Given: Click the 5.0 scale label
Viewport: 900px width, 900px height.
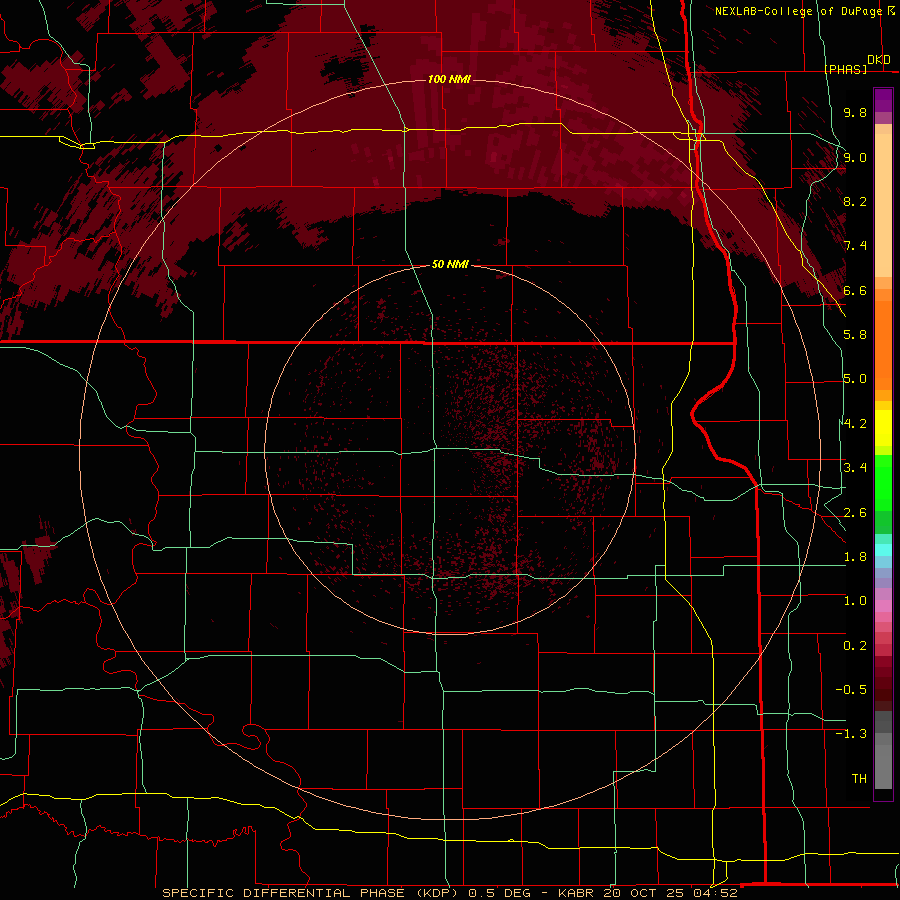Looking at the screenshot, I should pyautogui.click(x=855, y=379).
